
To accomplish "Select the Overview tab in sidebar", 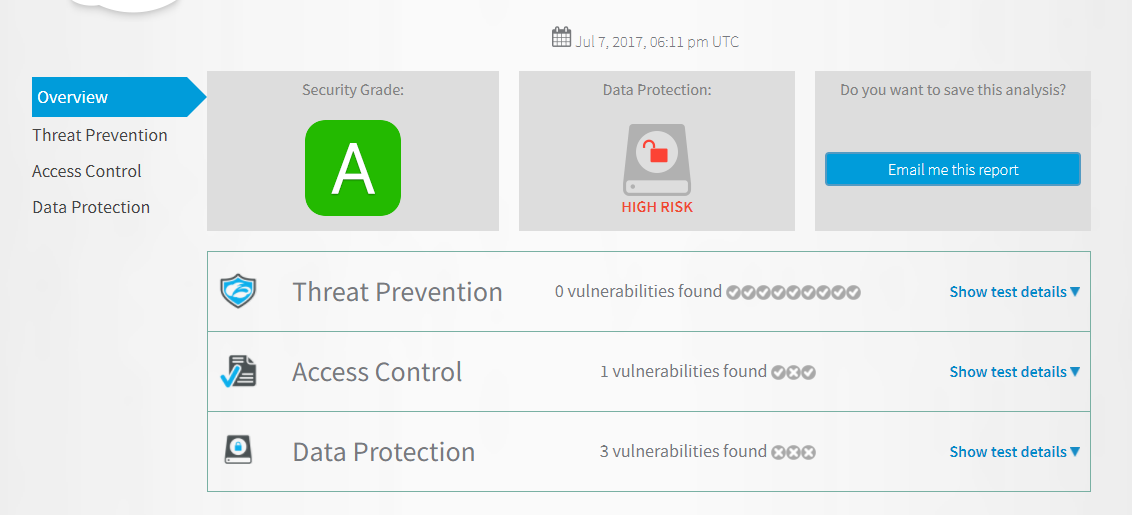I will (72, 97).
